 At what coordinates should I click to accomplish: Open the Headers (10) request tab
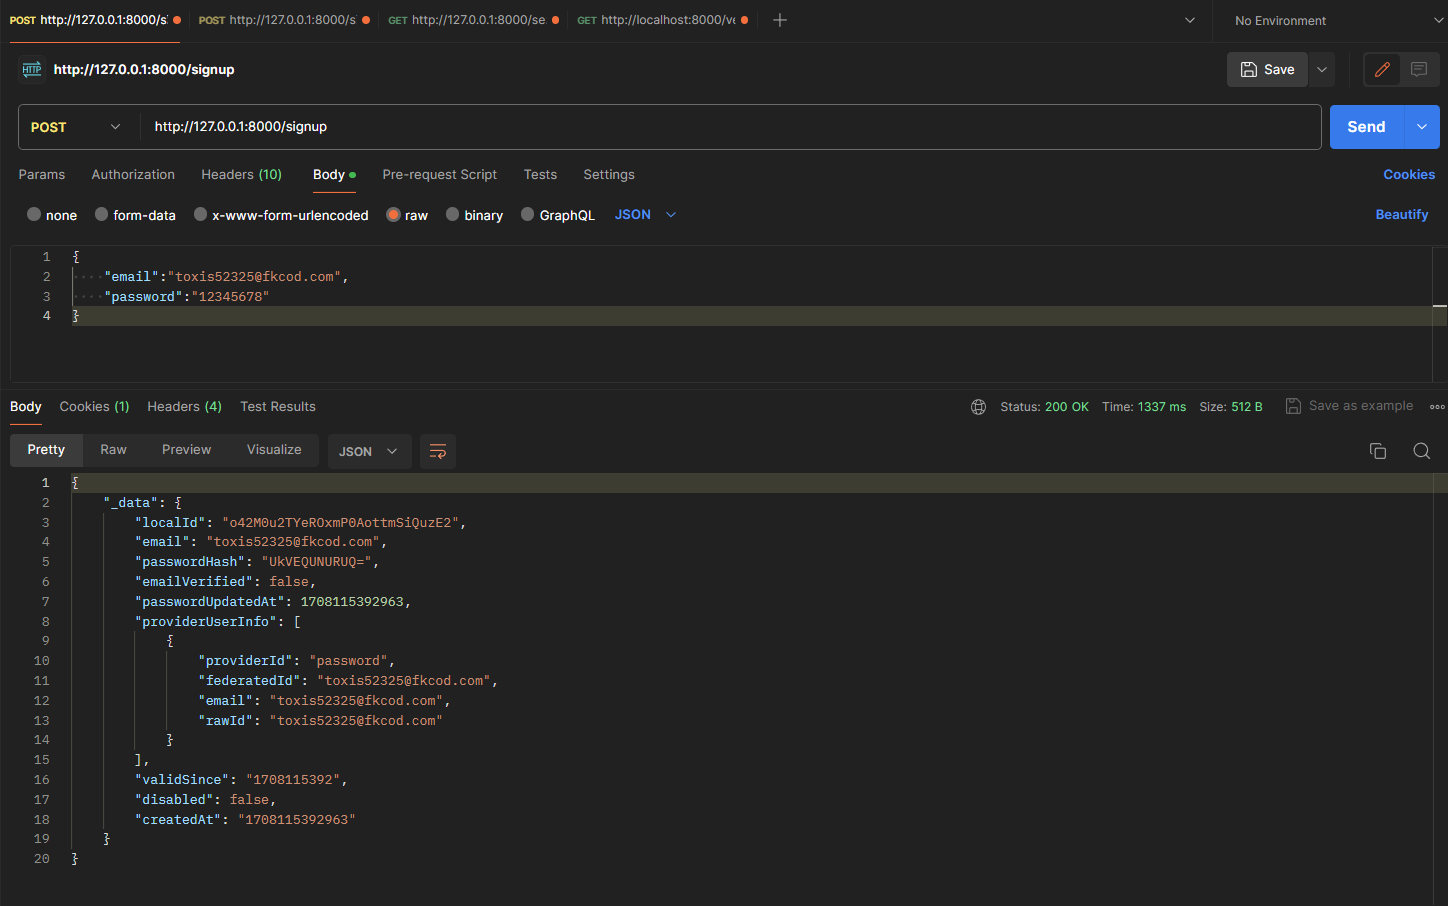tap(242, 174)
